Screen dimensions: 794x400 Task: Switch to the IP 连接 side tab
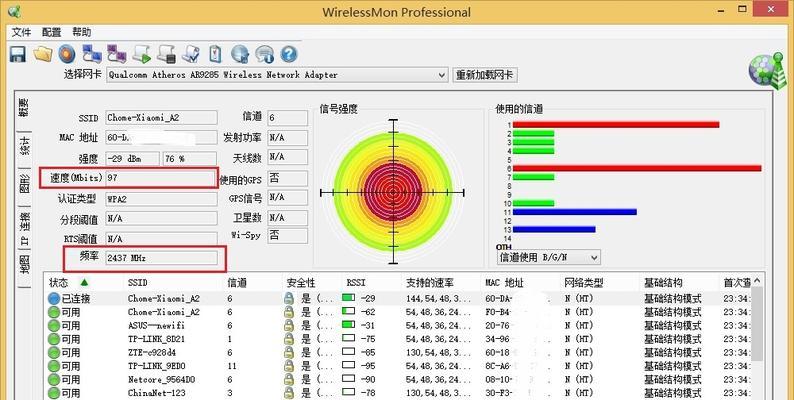click(24, 229)
